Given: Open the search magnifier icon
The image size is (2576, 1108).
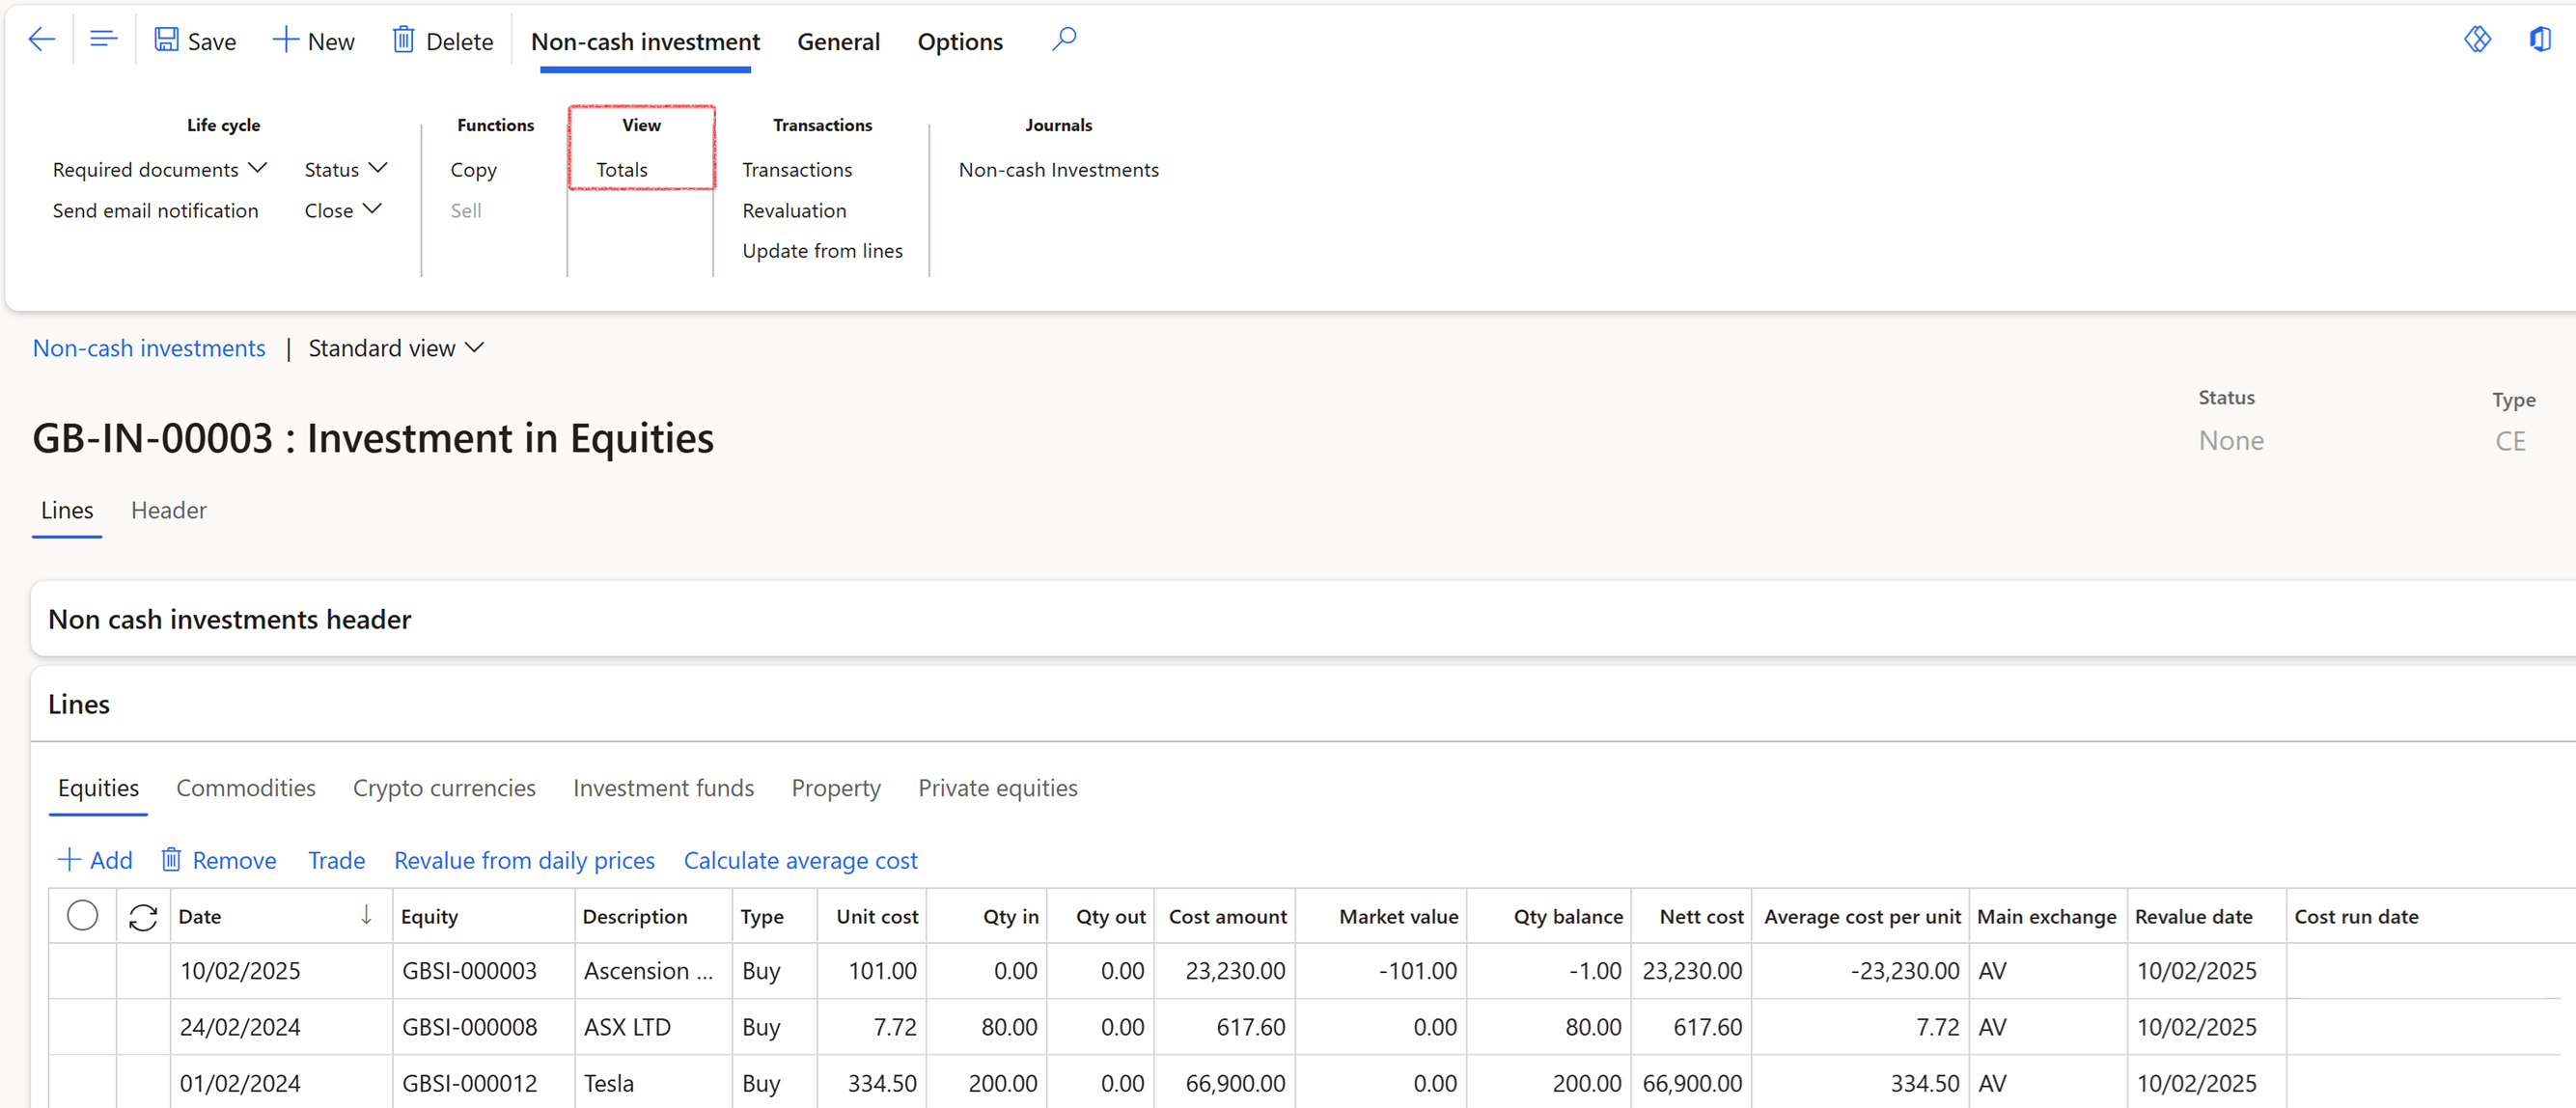Looking at the screenshot, I should [x=1064, y=40].
